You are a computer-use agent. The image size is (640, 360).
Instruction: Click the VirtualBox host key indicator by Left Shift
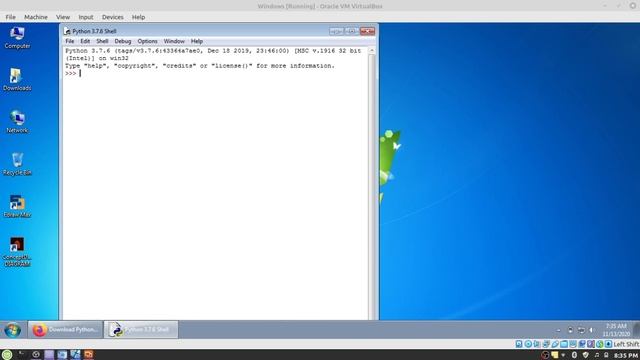pyautogui.click(x=609, y=344)
